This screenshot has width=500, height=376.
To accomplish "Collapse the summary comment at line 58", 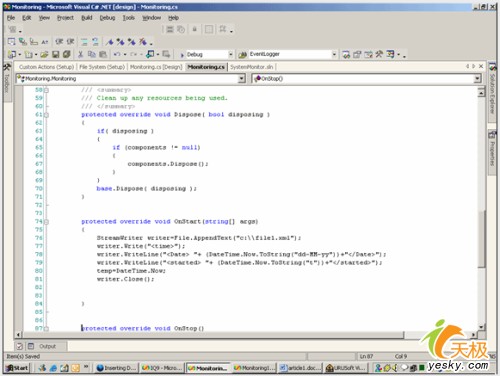I will tap(46, 90).
